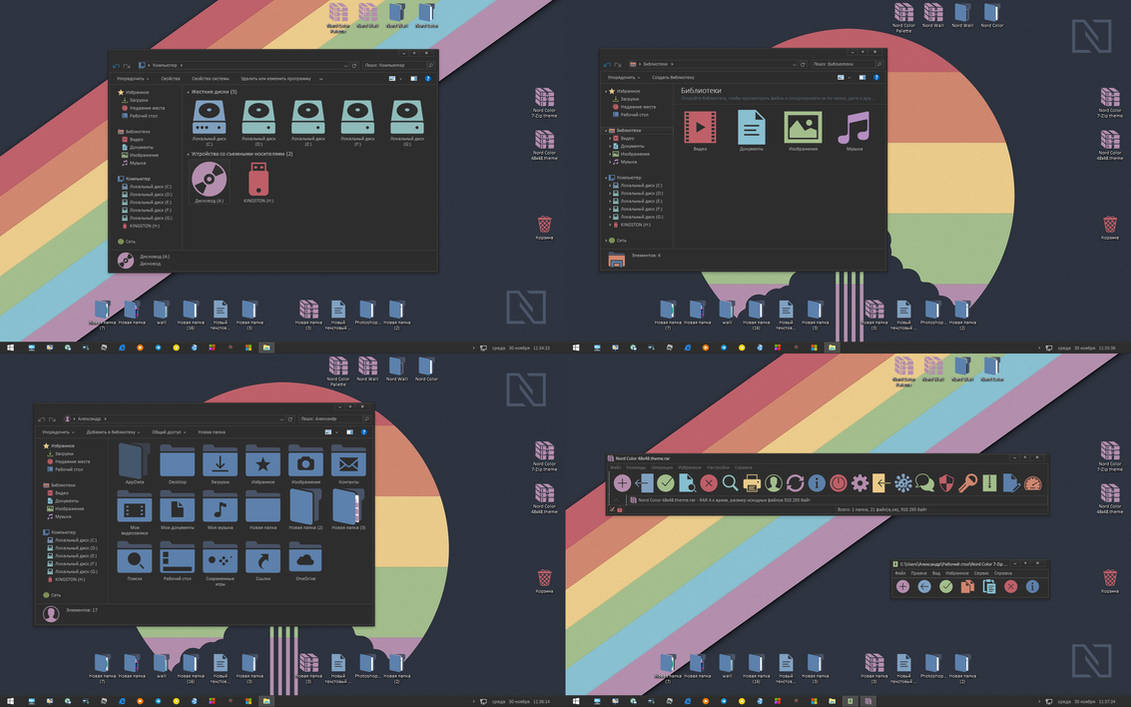Click the blue left-arrow Extract icon in 7-Zip
This screenshot has width=1131, height=707.
(924, 587)
